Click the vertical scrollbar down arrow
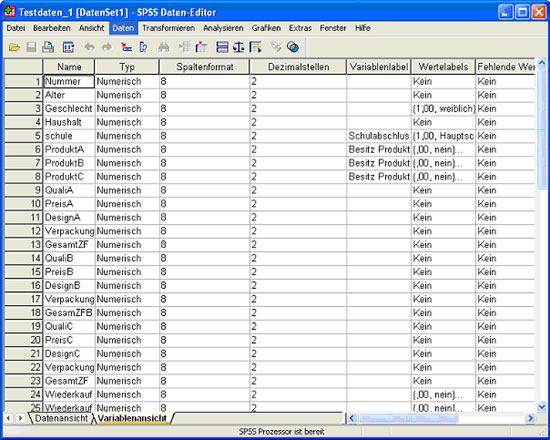The width and height of the screenshot is (550, 440). coord(542,407)
